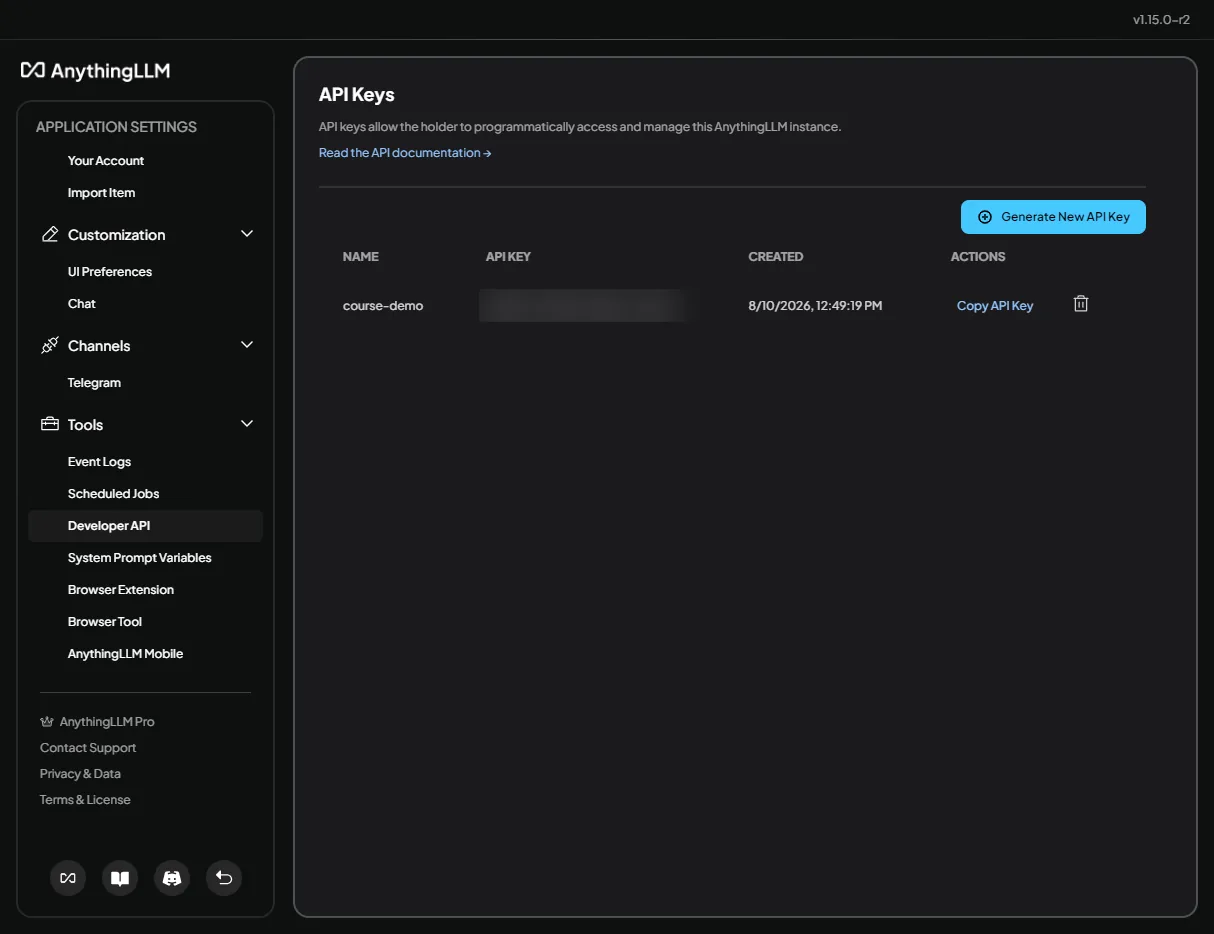Click the NAME column header
Image resolution: width=1214 pixels, height=934 pixels.
coord(360,256)
